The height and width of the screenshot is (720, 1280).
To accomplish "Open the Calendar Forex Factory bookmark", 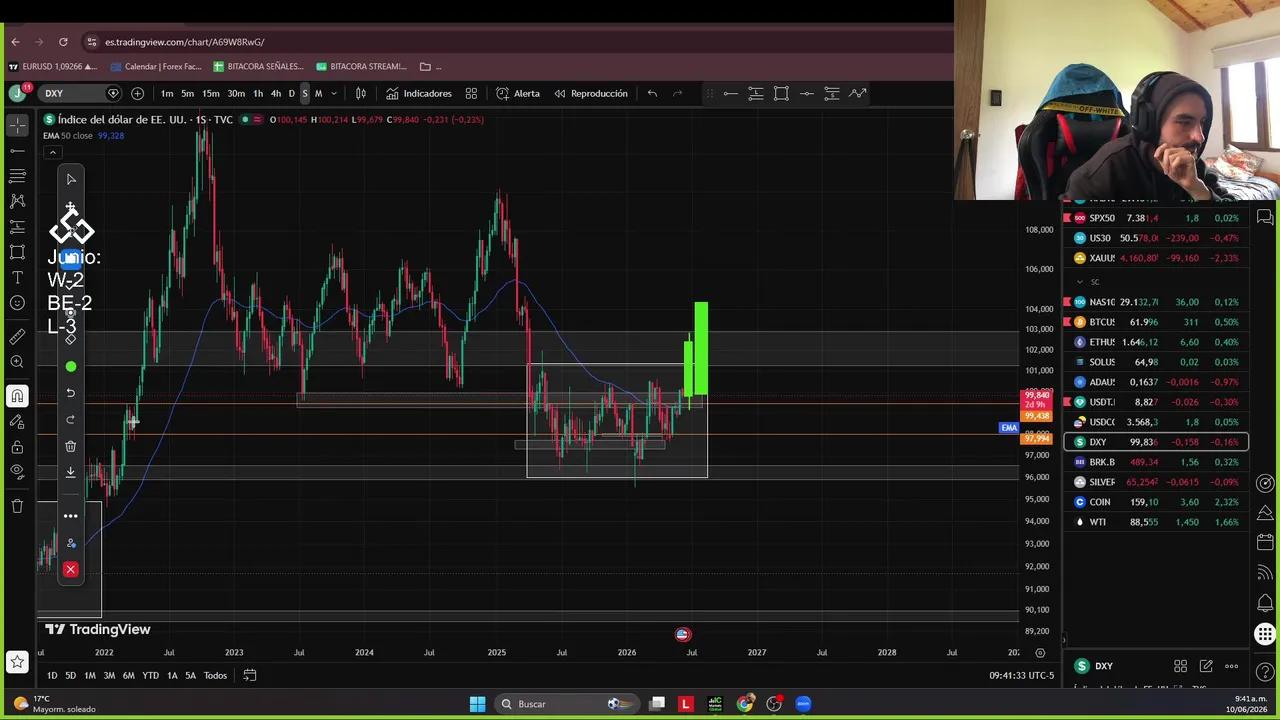I will point(156,67).
